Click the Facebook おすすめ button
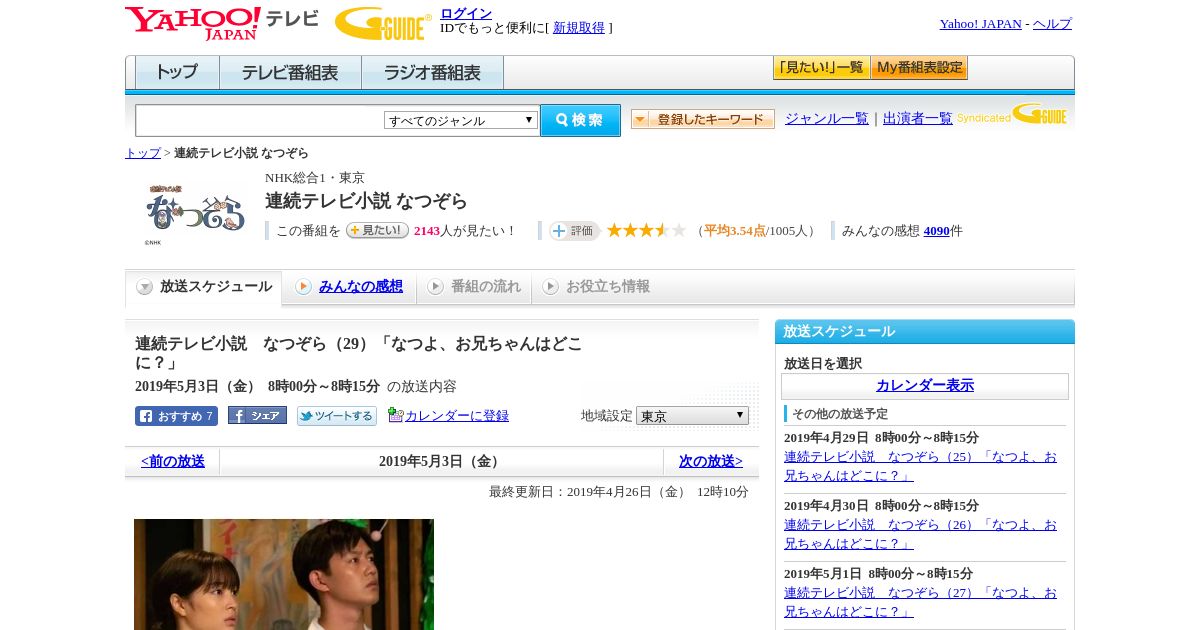The width and height of the screenshot is (1200, 630). pos(176,416)
